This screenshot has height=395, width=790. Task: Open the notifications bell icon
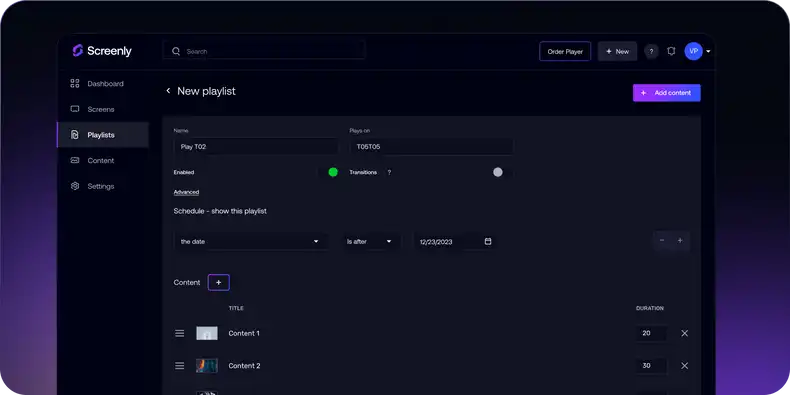(x=671, y=51)
